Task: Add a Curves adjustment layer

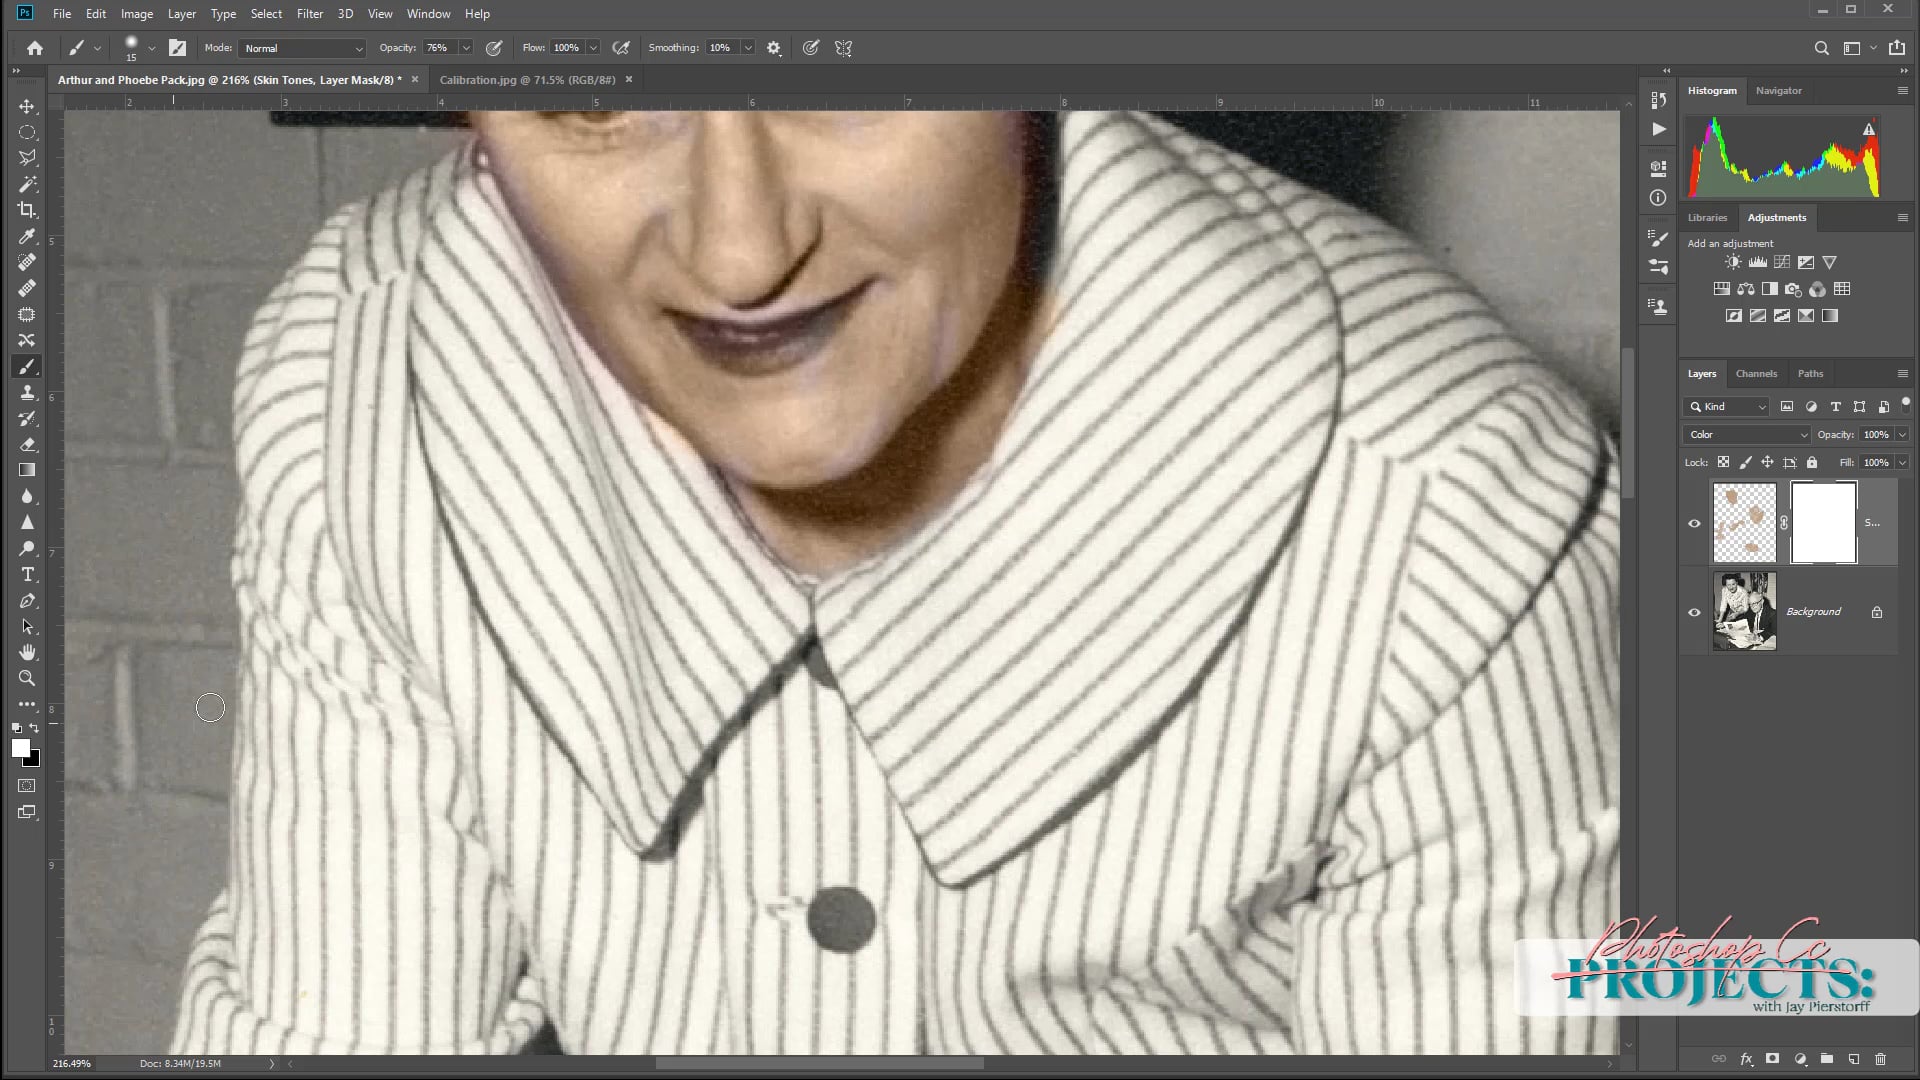Action: point(1782,262)
